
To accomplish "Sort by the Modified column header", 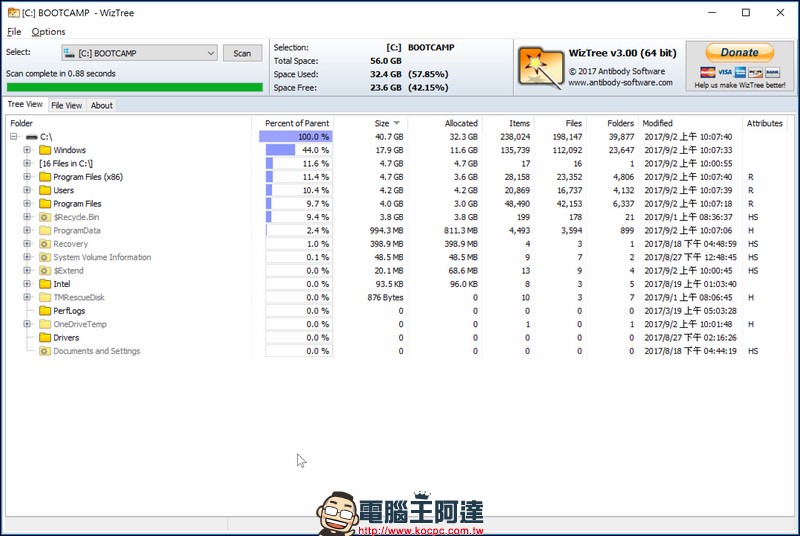I will point(690,123).
